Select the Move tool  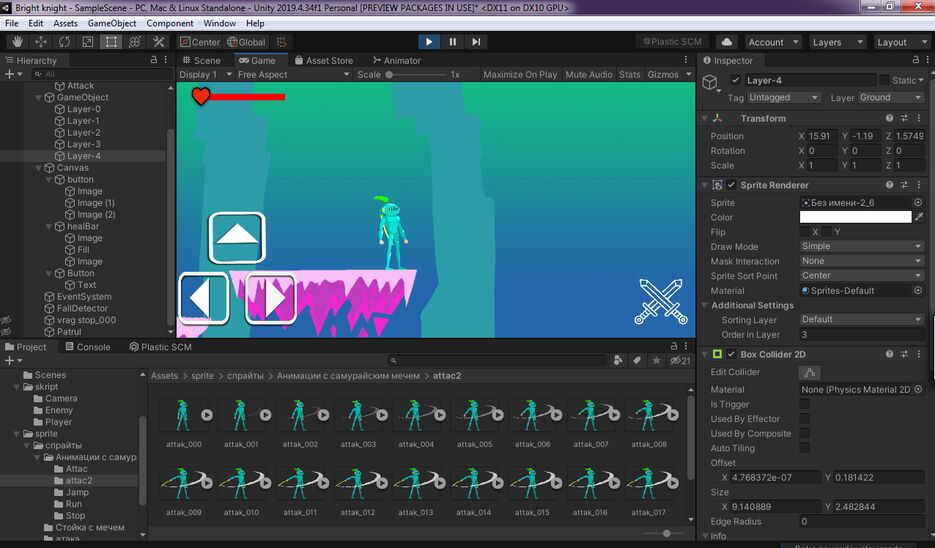(x=41, y=42)
